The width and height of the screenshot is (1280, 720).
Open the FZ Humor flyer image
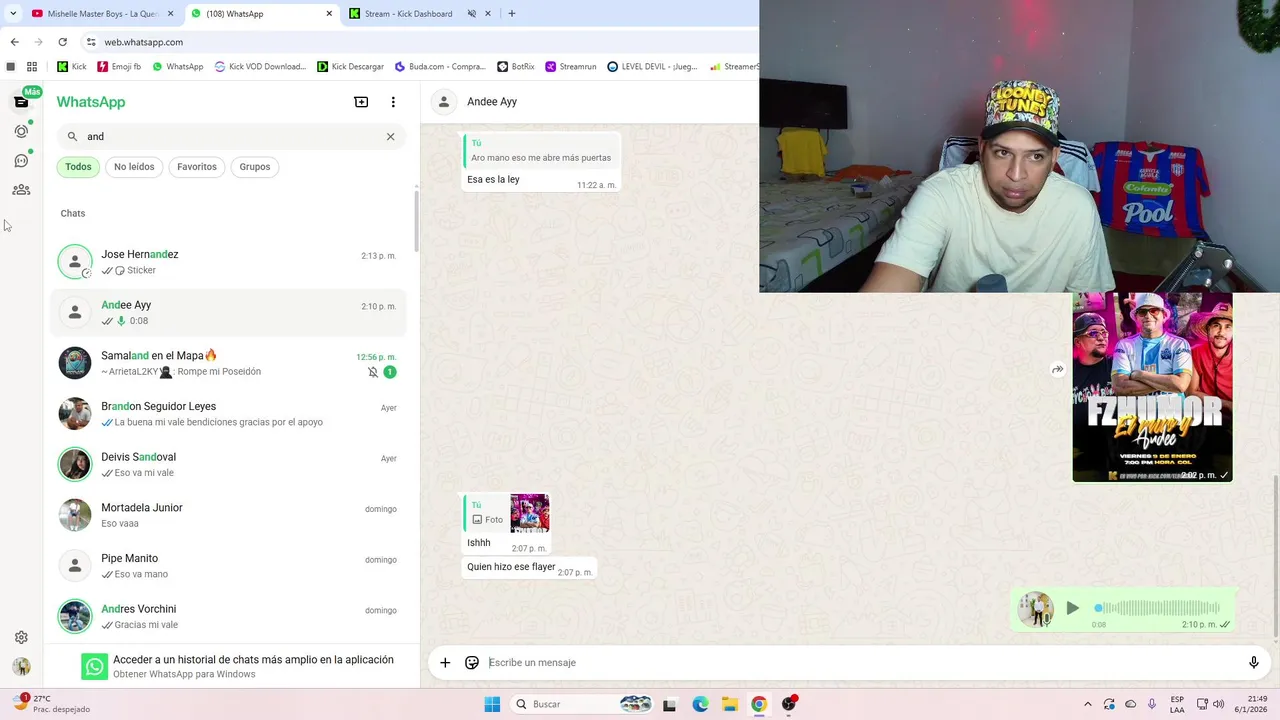click(1152, 387)
